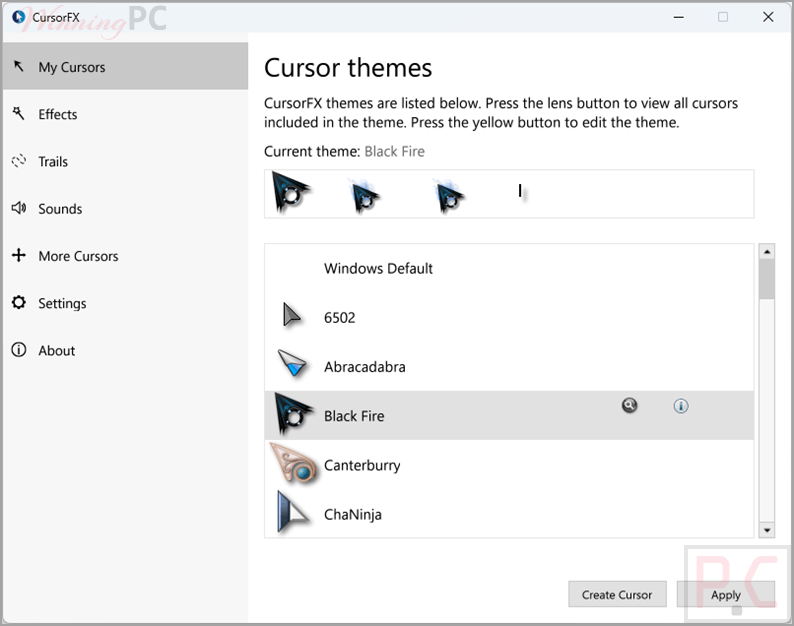
Task: Select the 6502 theme name
Action: pyautogui.click(x=339, y=318)
